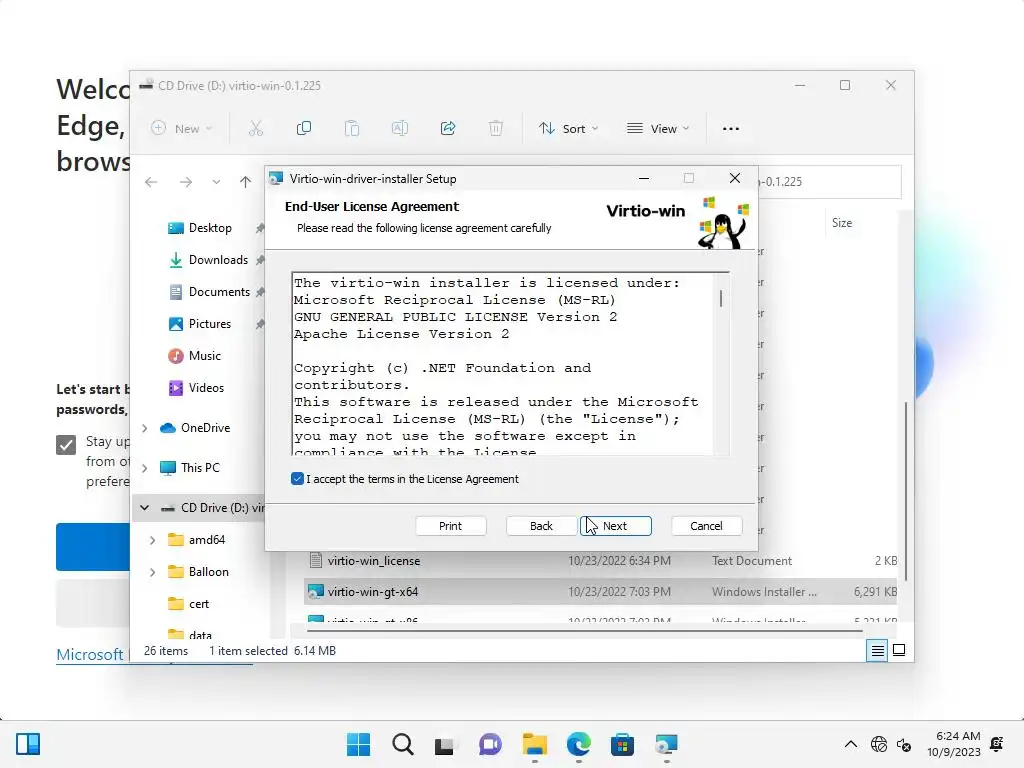The width and height of the screenshot is (1024, 768).
Task: Open Documents in quick access
Action: (218, 292)
